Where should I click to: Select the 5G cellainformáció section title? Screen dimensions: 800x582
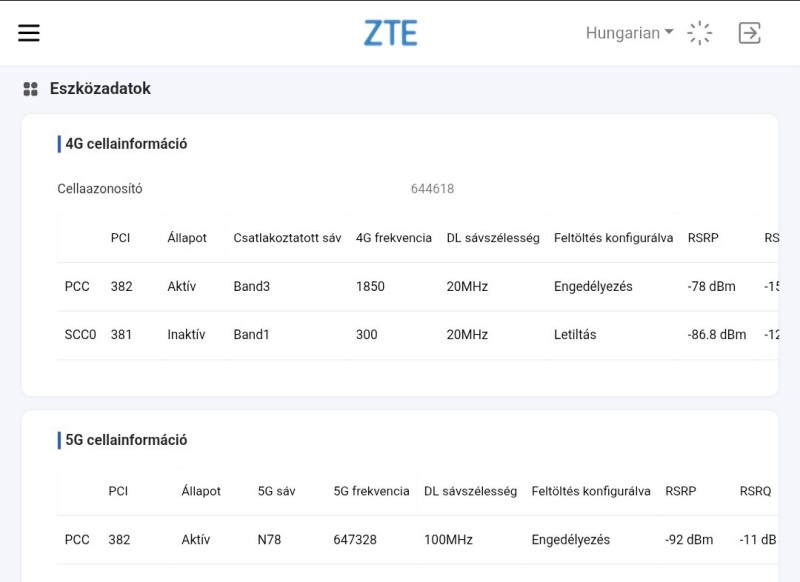coord(126,440)
